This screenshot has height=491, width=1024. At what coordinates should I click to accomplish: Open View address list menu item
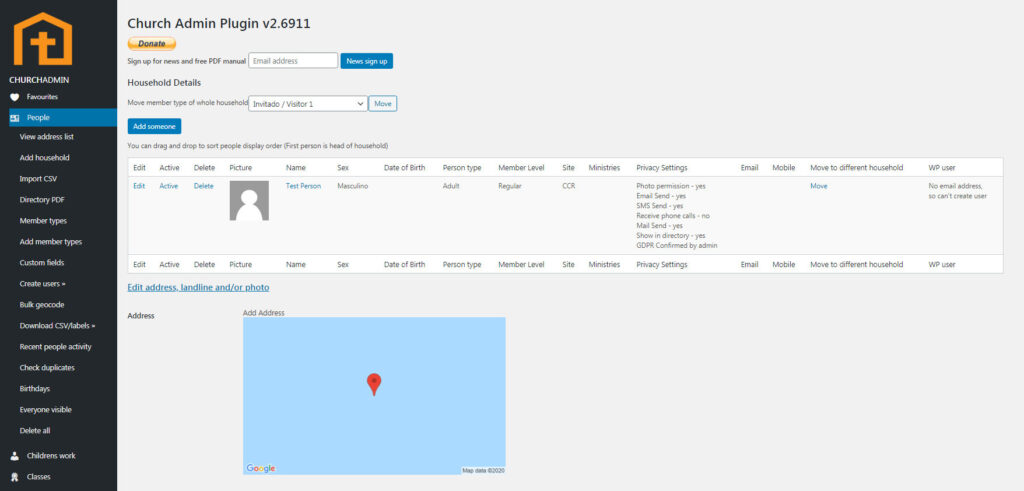pyautogui.click(x=47, y=137)
